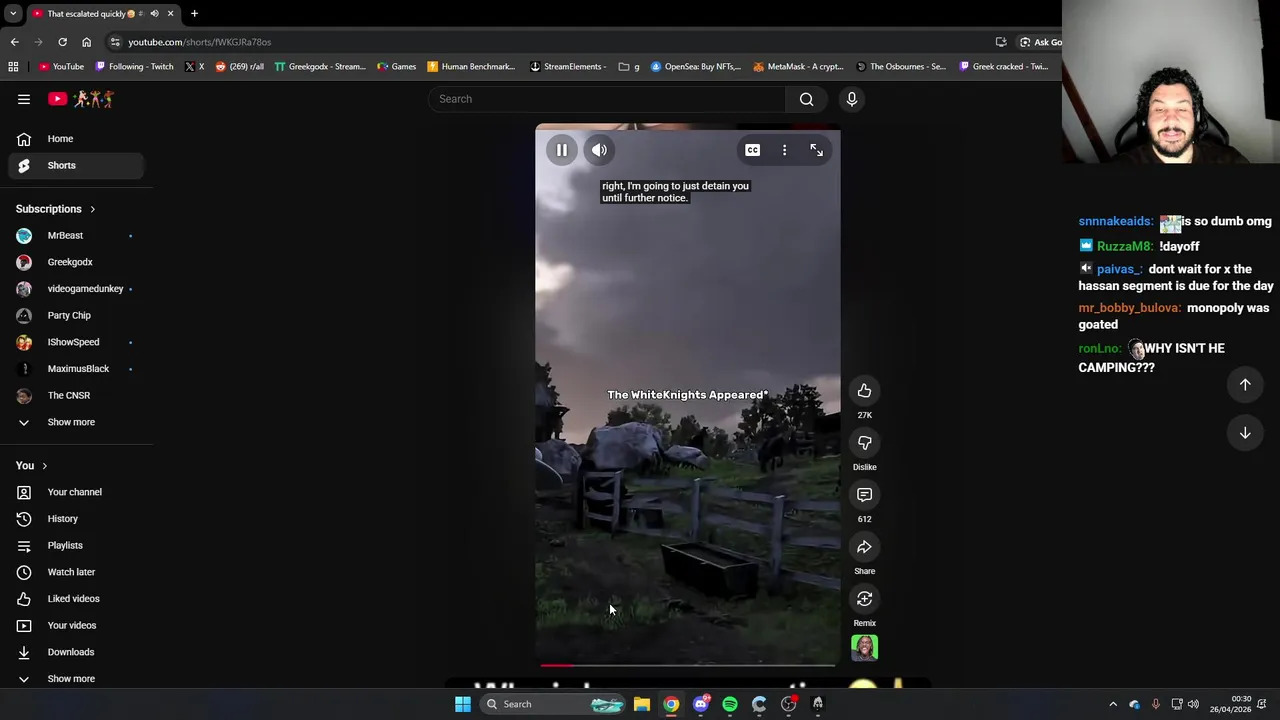This screenshot has height=720, width=1280.
Task: Open the YouTube bookmark
Action: [x=61, y=67]
